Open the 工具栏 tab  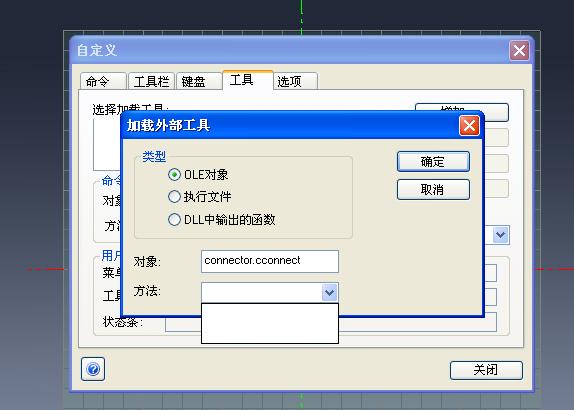(x=151, y=81)
